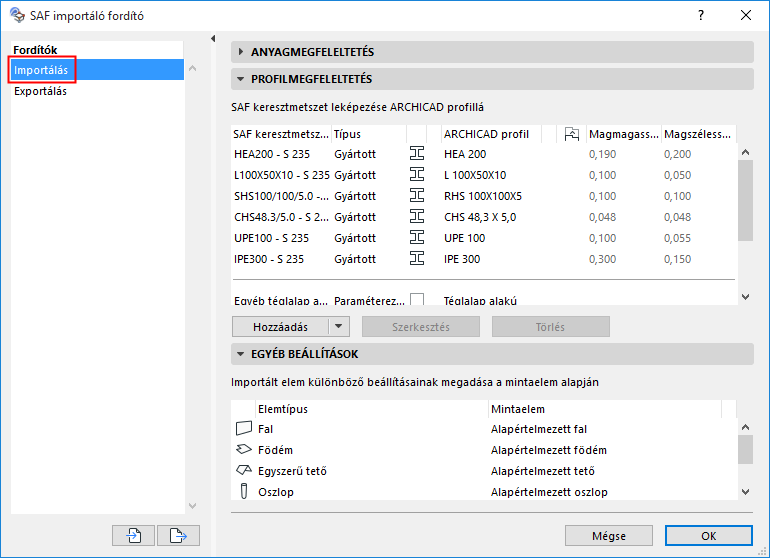Click profile icon in UPE100 row
The width and height of the screenshot is (770, 558).
417,238
